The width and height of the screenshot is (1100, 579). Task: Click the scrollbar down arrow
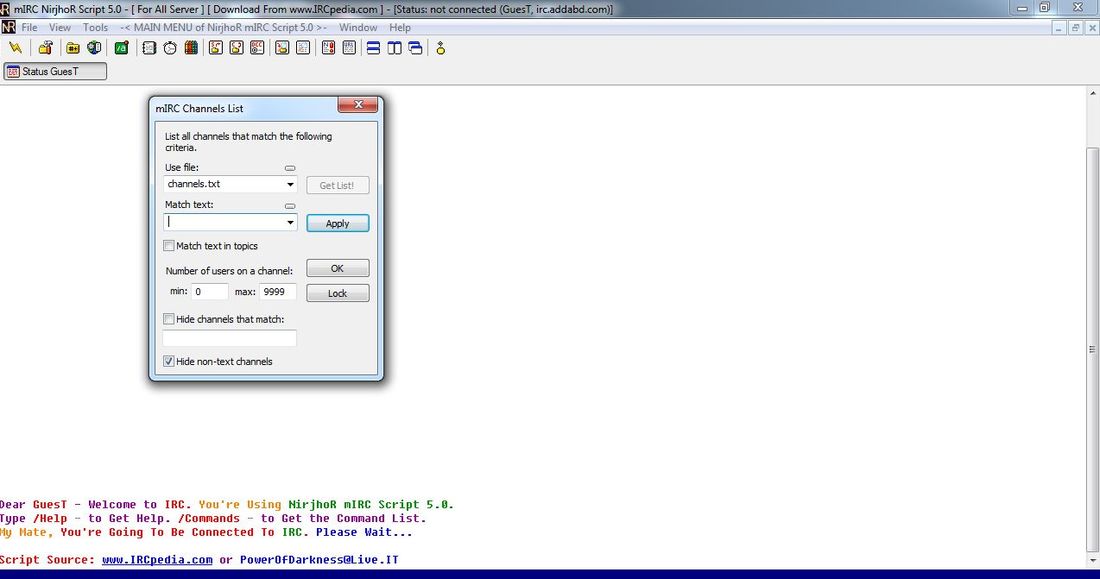click(x=1093, y=561)
